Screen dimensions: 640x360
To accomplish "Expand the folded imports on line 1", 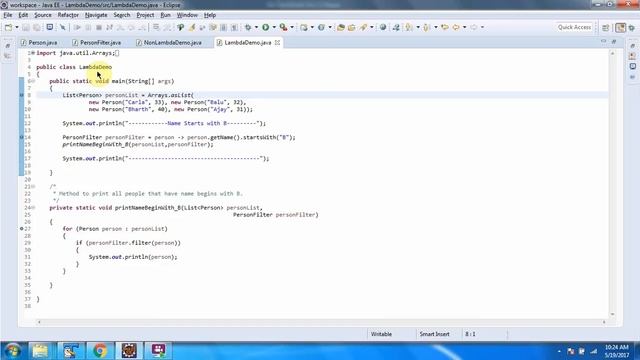I will point(33,53).
